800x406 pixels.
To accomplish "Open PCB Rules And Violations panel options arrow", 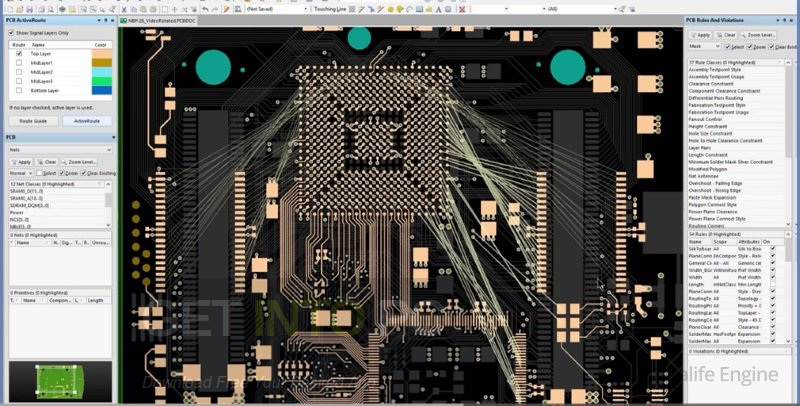I will 778,20.
